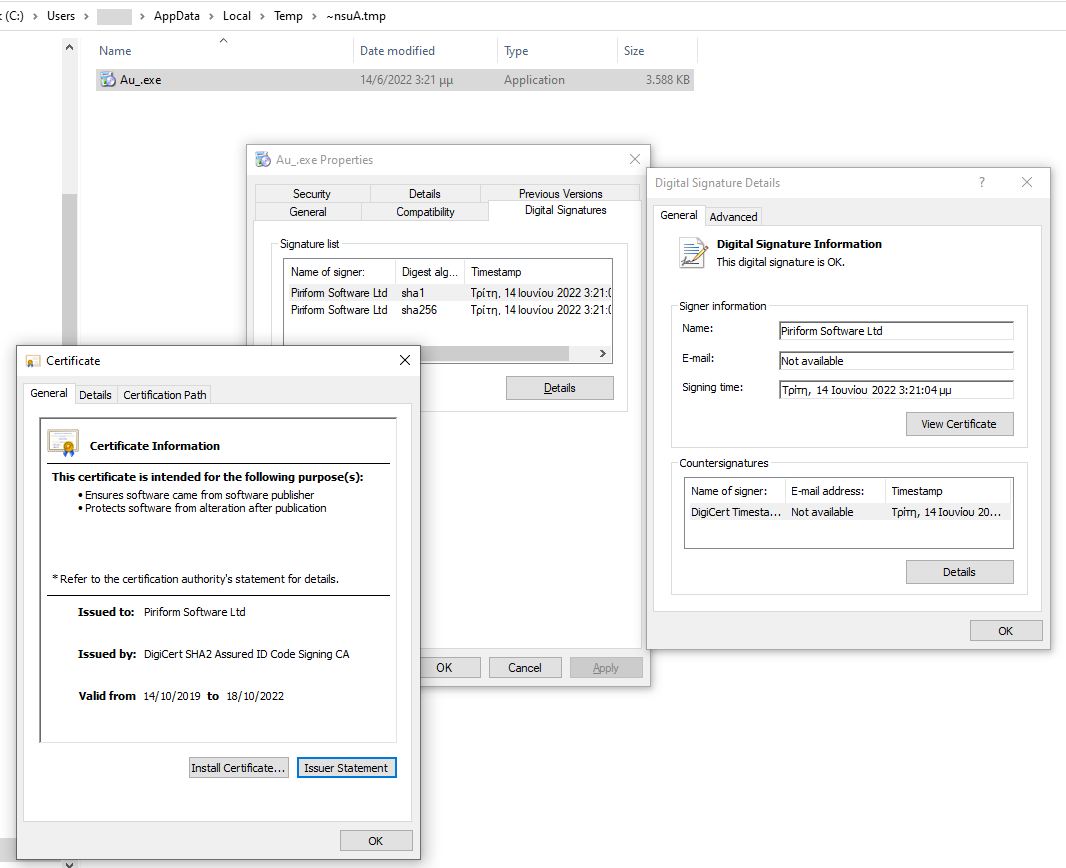Image resolution: width=1066 pixels, height=868 pixels.
Task: Click the Au_.exe icon in the Properties title bar
Action: pos(262,159)
